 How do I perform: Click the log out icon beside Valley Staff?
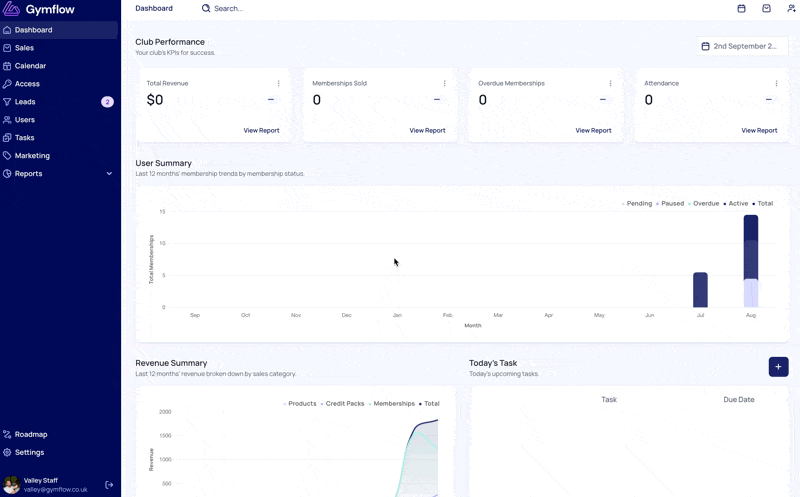point(109,485)
